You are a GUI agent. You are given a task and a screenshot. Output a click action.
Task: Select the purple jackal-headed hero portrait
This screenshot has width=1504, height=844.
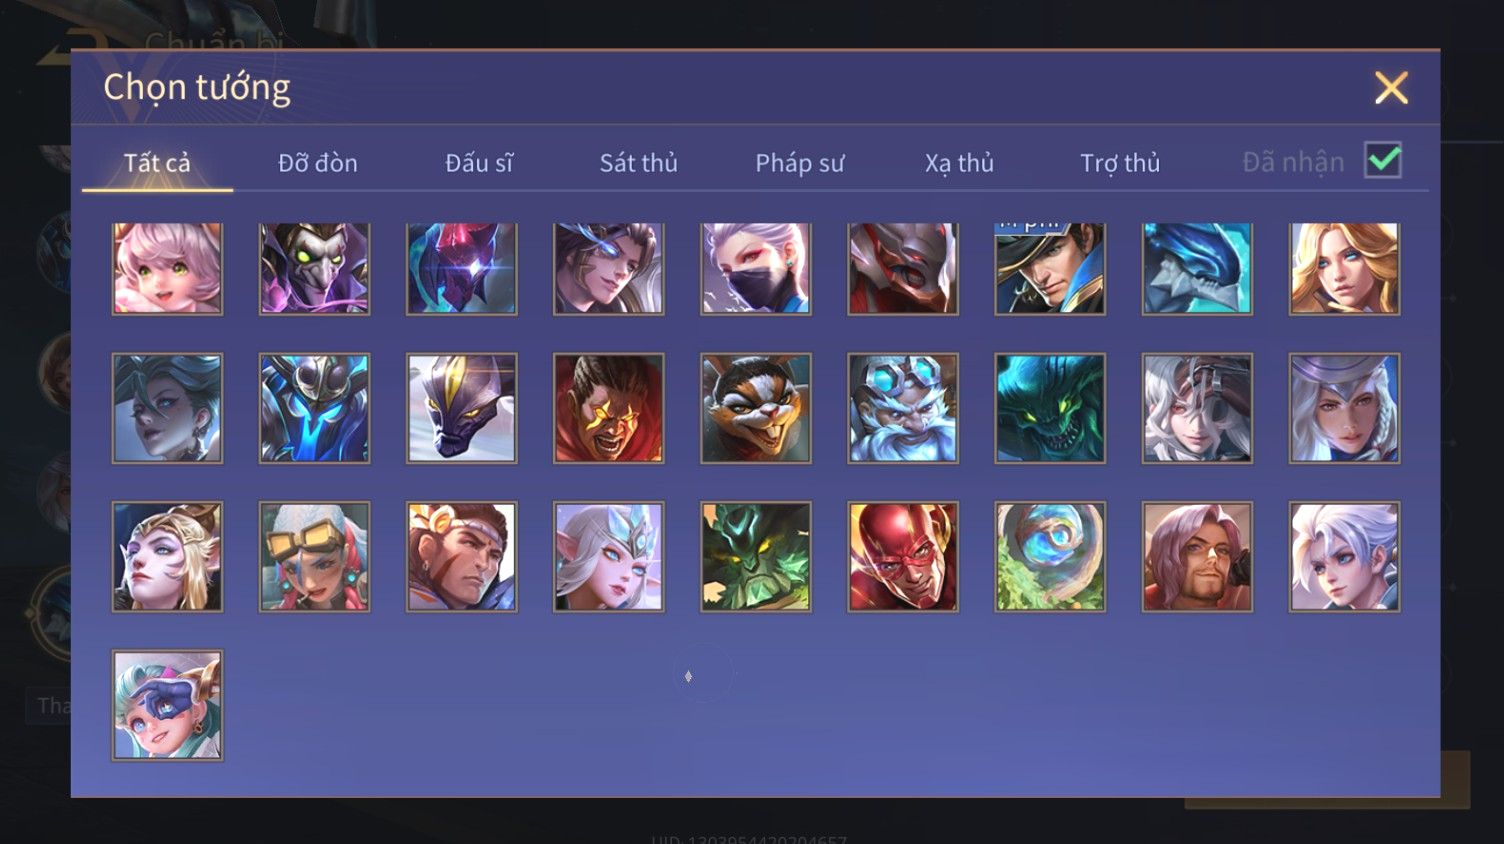(462, 408)
